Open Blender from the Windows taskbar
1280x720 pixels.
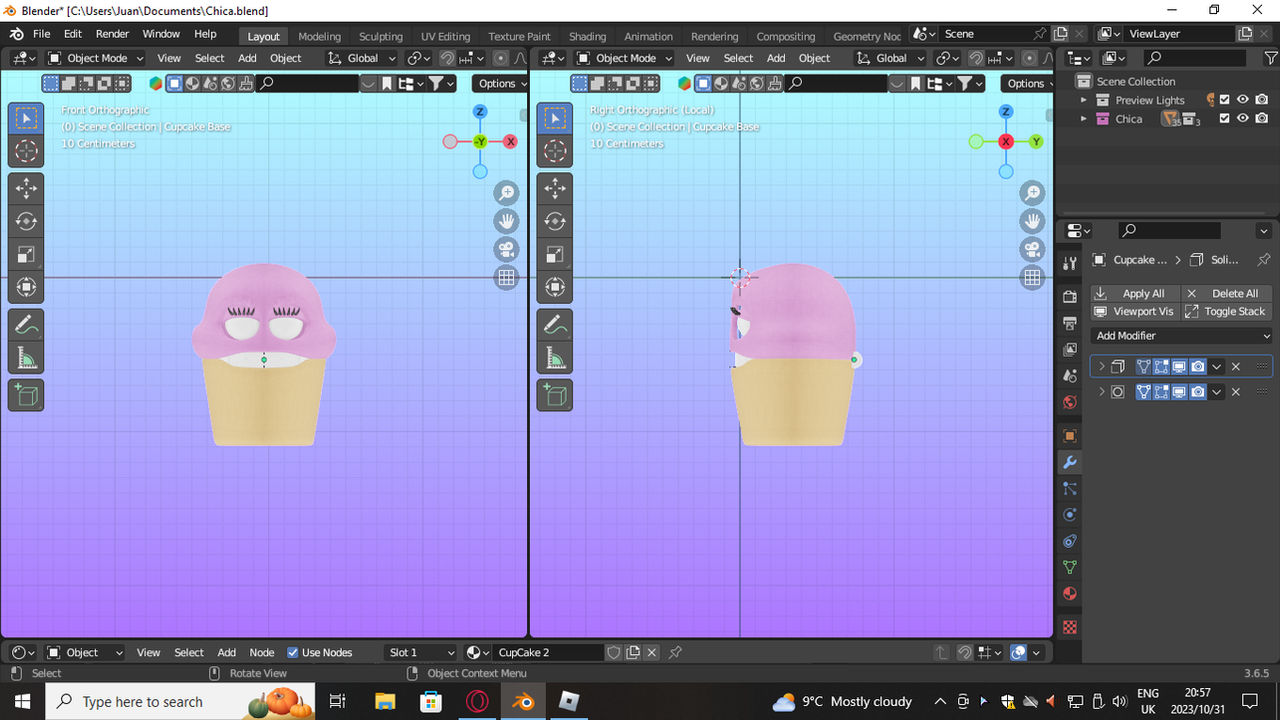523,701
